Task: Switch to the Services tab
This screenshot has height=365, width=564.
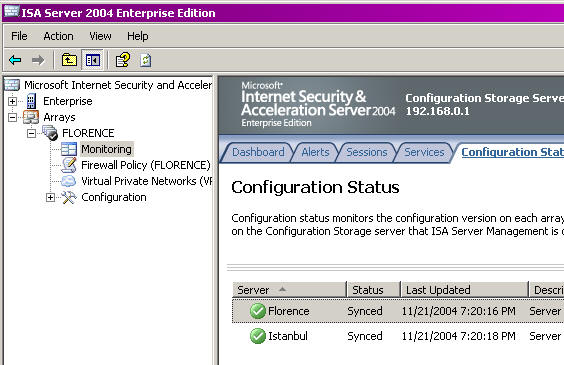Action: point(424,152)
